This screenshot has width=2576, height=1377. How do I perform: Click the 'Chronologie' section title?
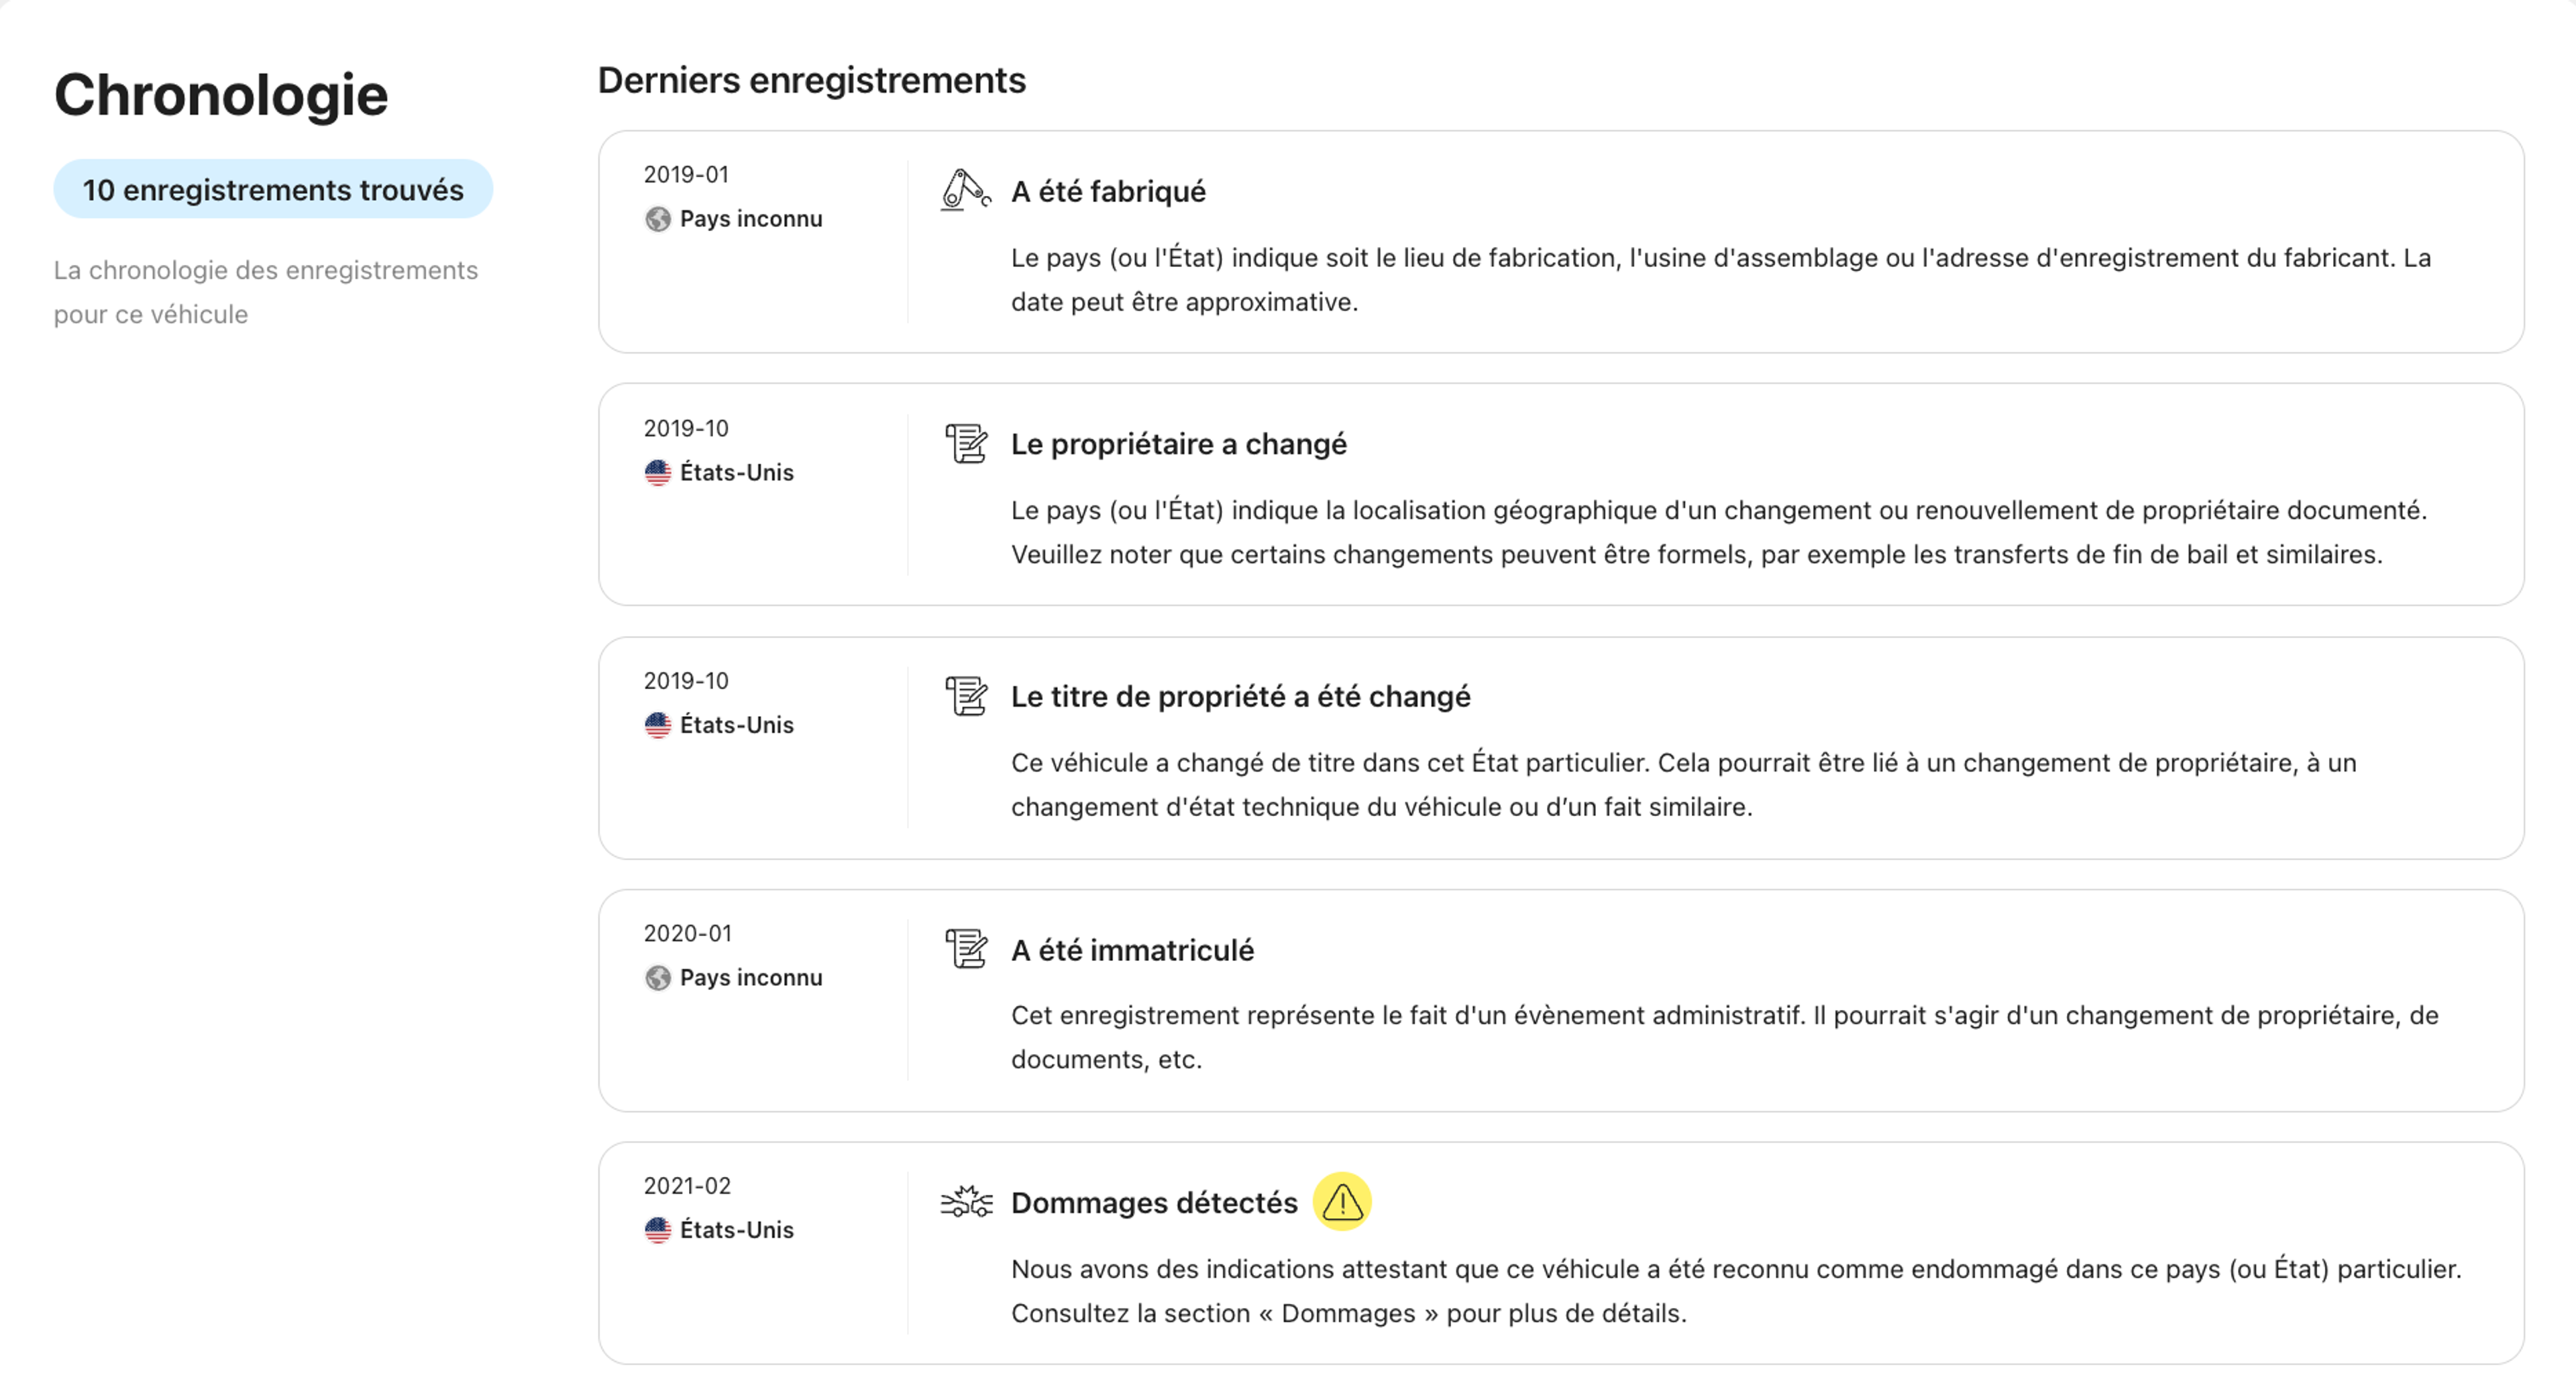point(221,95)
